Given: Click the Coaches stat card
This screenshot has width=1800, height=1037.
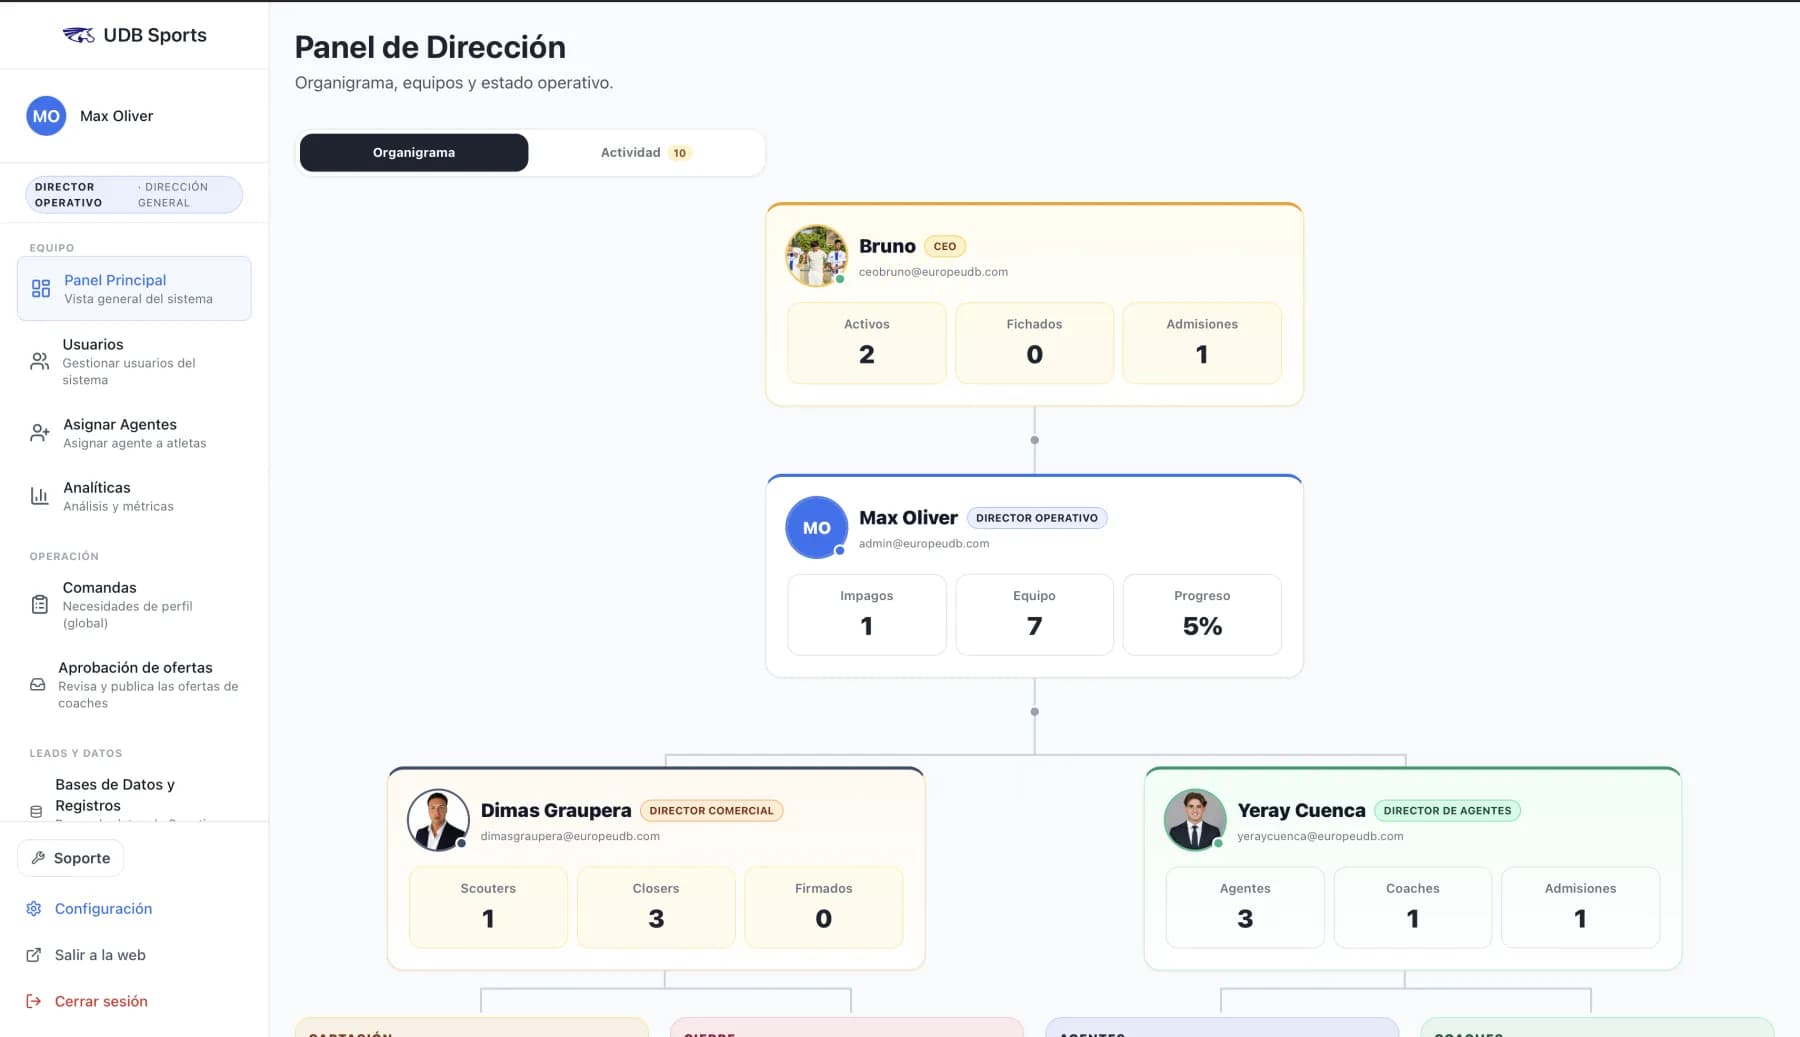Looking at the screenshot, I should coord(1413,907).
